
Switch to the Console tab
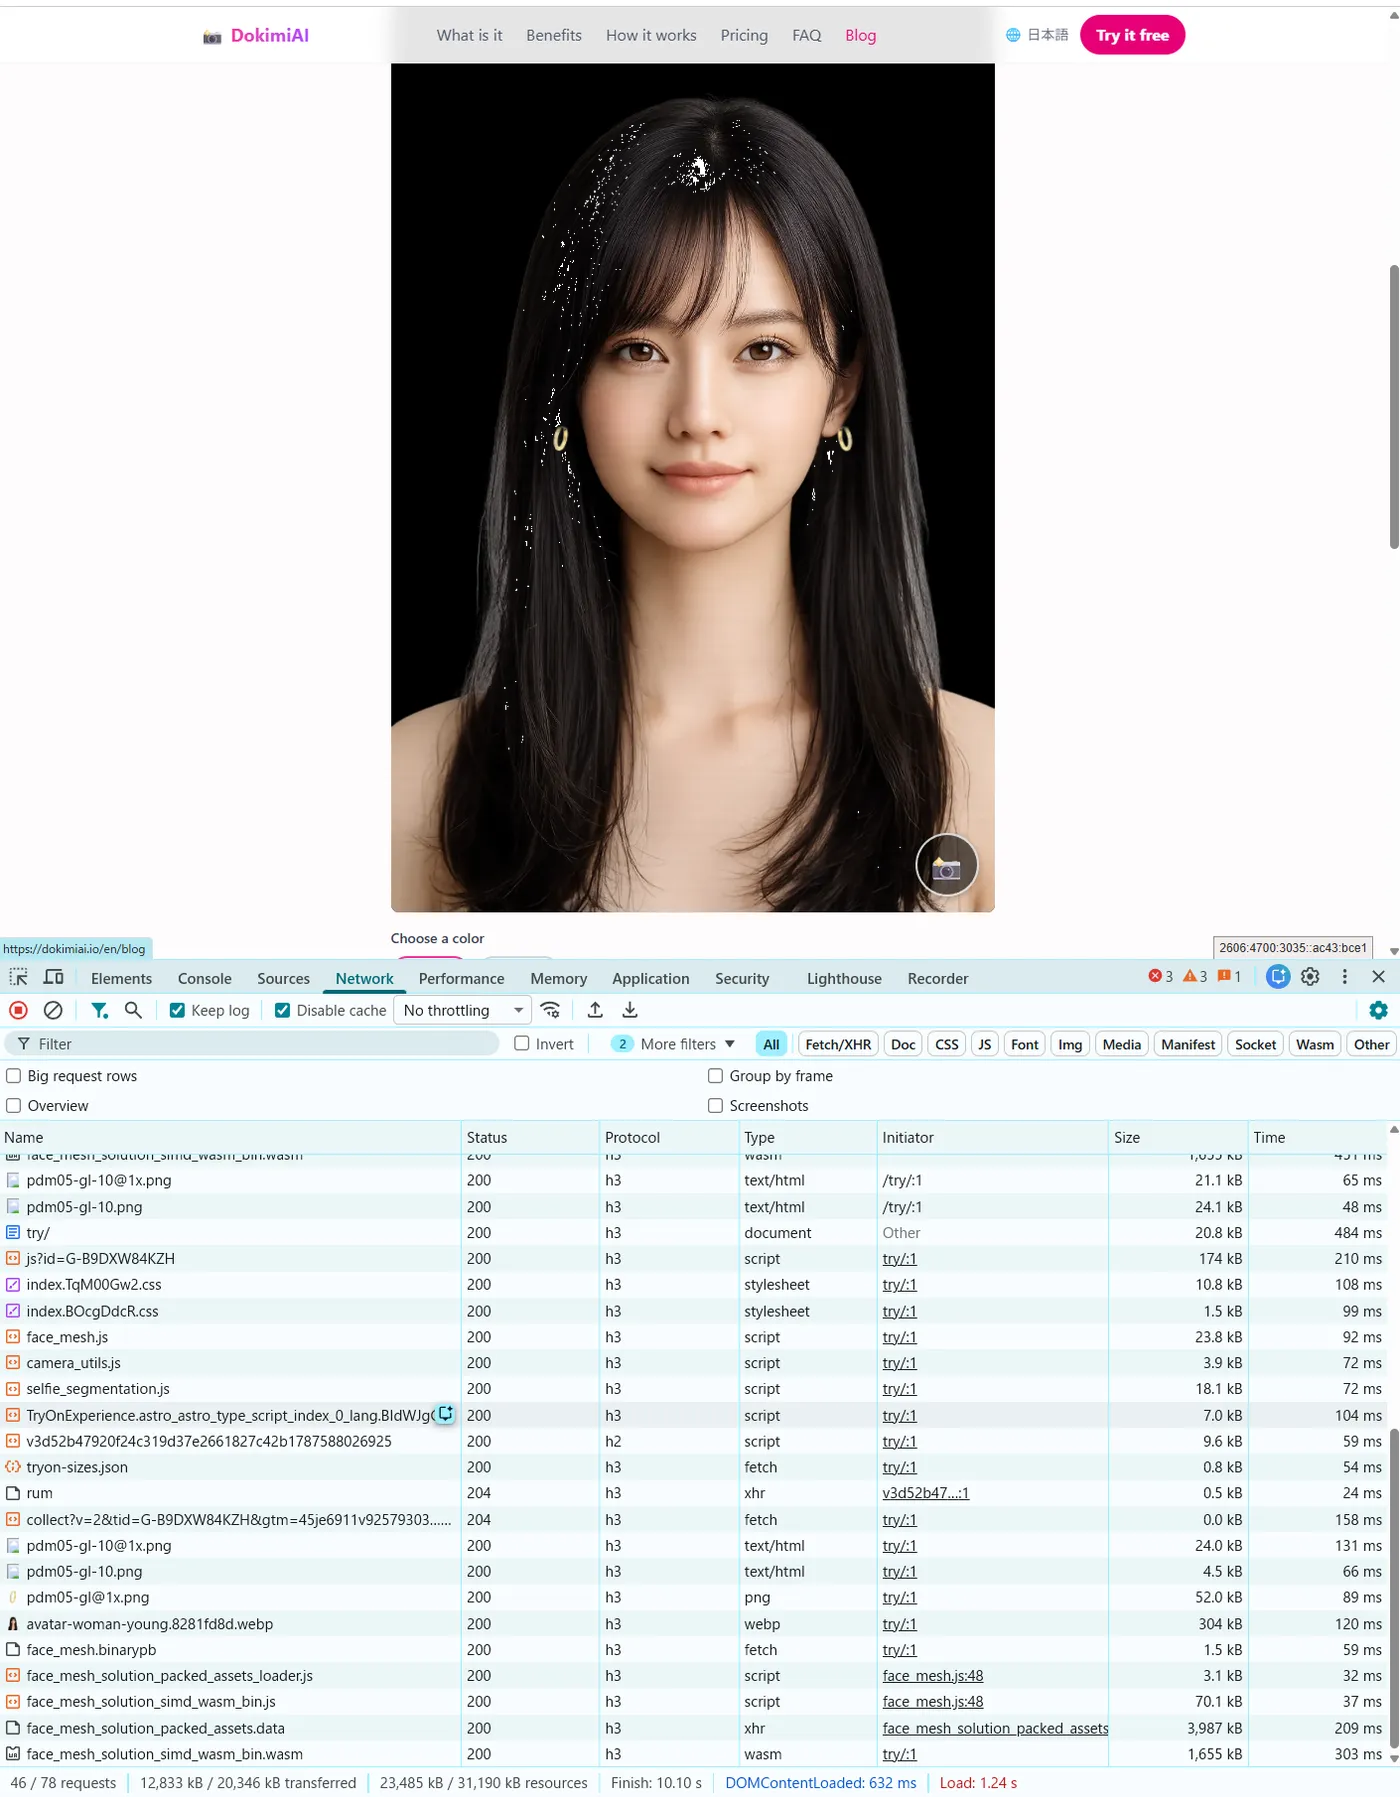(204, 979)
